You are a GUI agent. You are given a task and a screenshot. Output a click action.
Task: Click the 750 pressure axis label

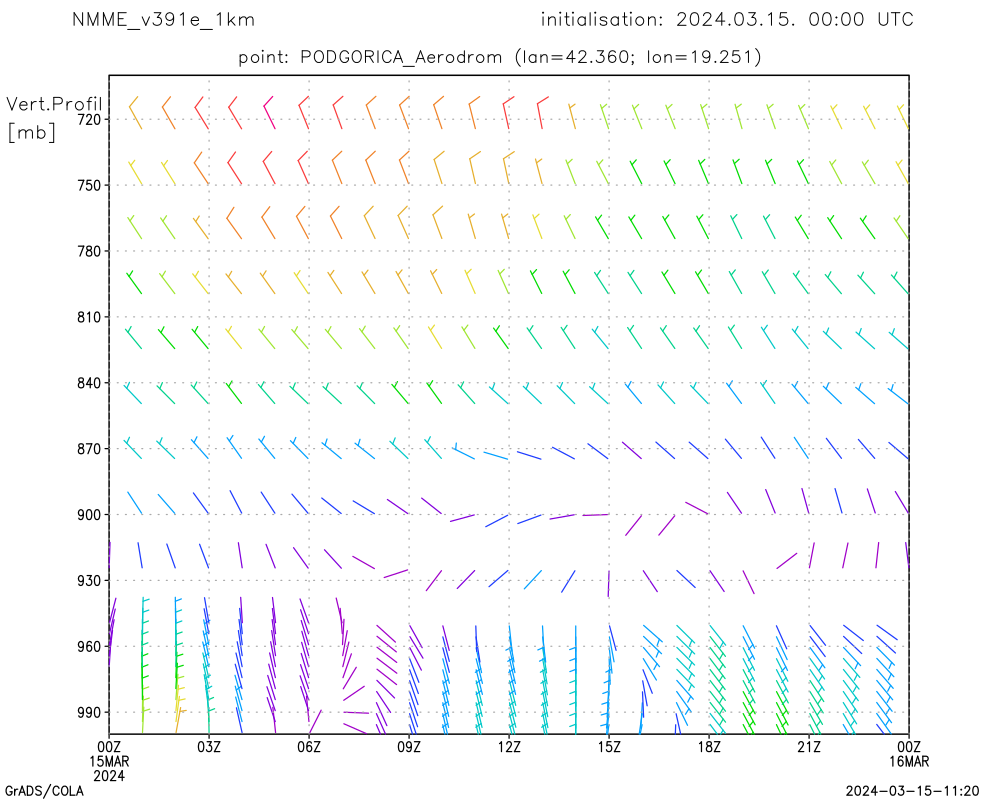tap(89, 185)
